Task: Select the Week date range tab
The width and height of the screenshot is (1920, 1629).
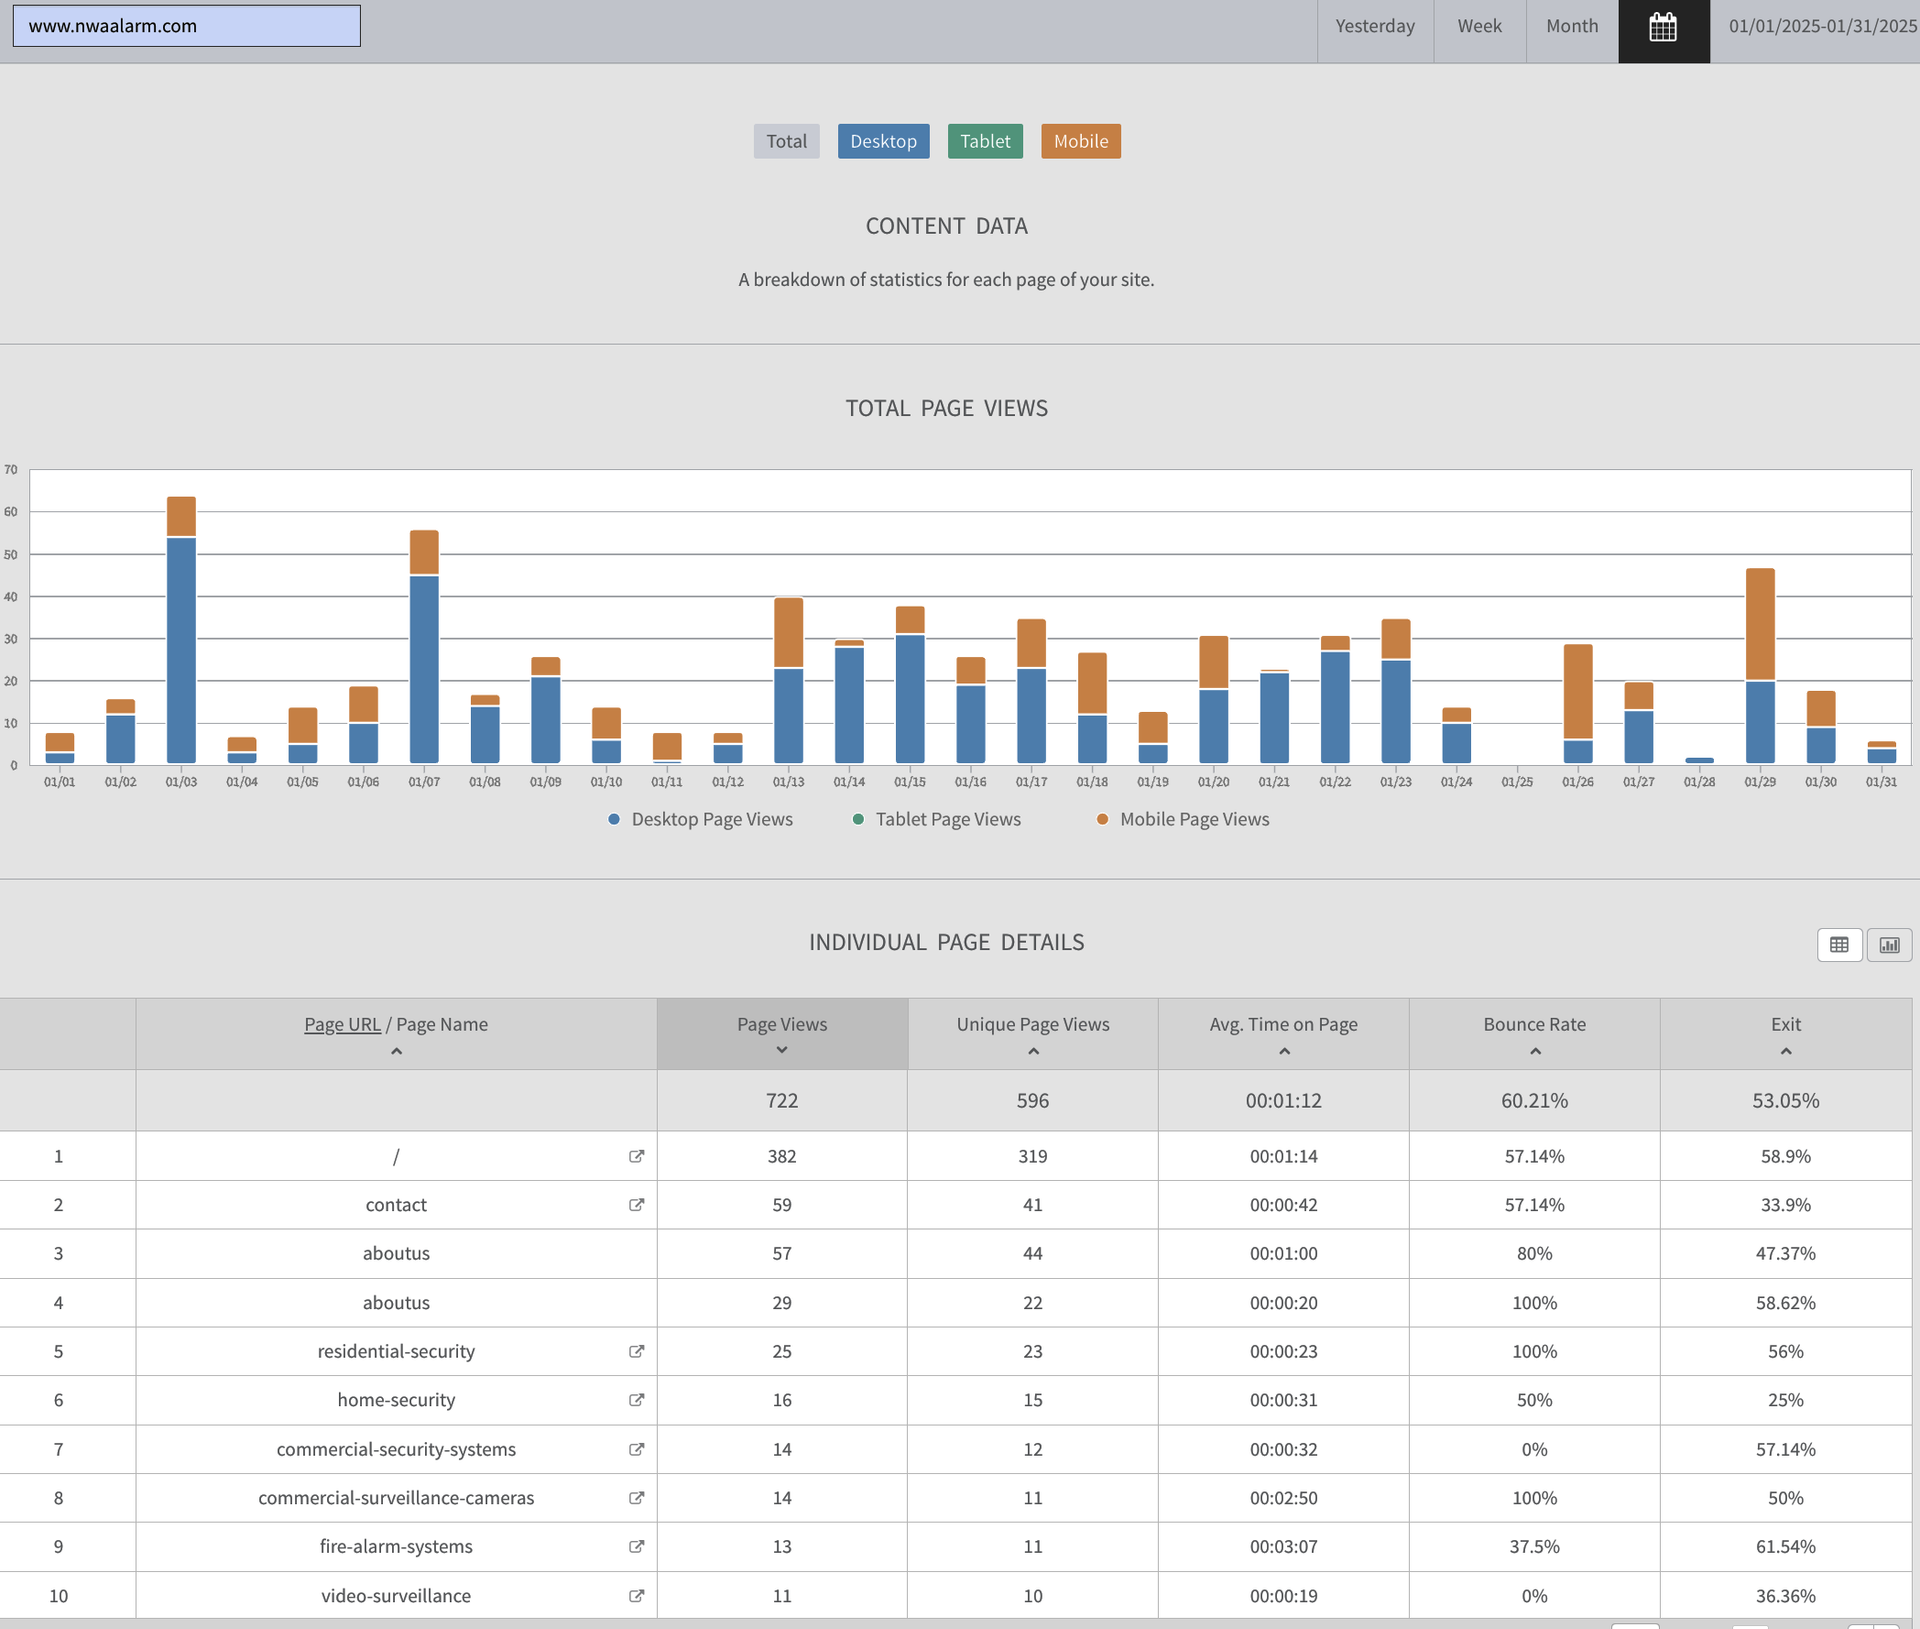Action: click(1479, 27)
